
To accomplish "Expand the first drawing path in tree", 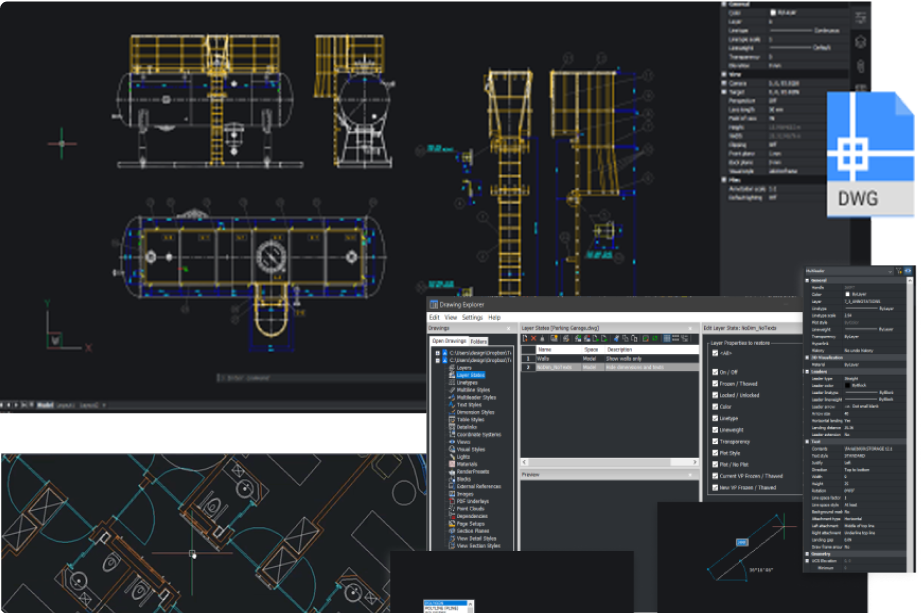I will 437,353.
